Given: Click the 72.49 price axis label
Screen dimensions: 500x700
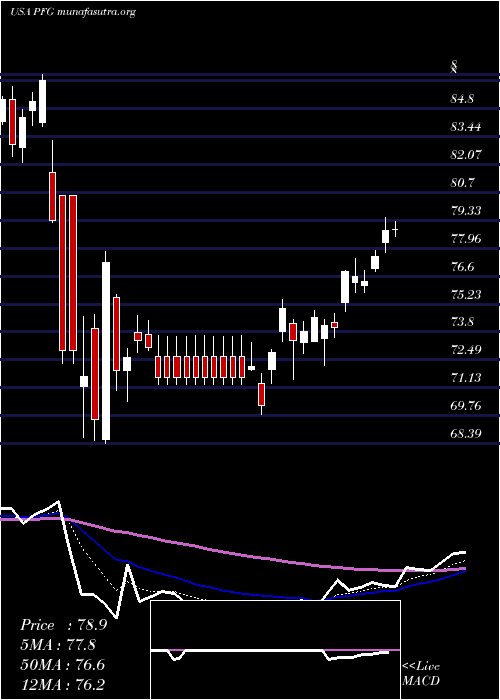Looking at the screenshot, I should point(466,350).
